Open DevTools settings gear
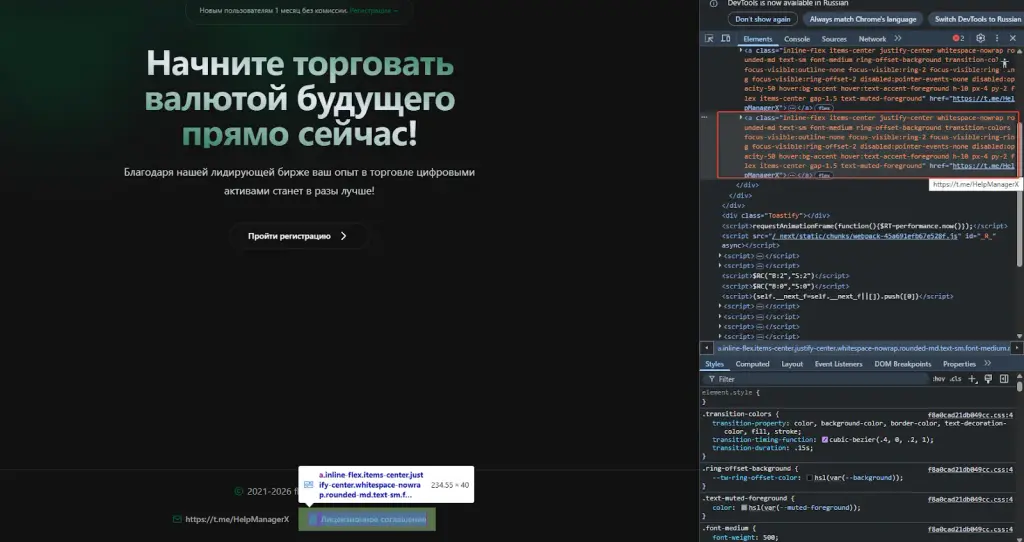This screenshot has height=542, width=1024. (x=980, y=39)
